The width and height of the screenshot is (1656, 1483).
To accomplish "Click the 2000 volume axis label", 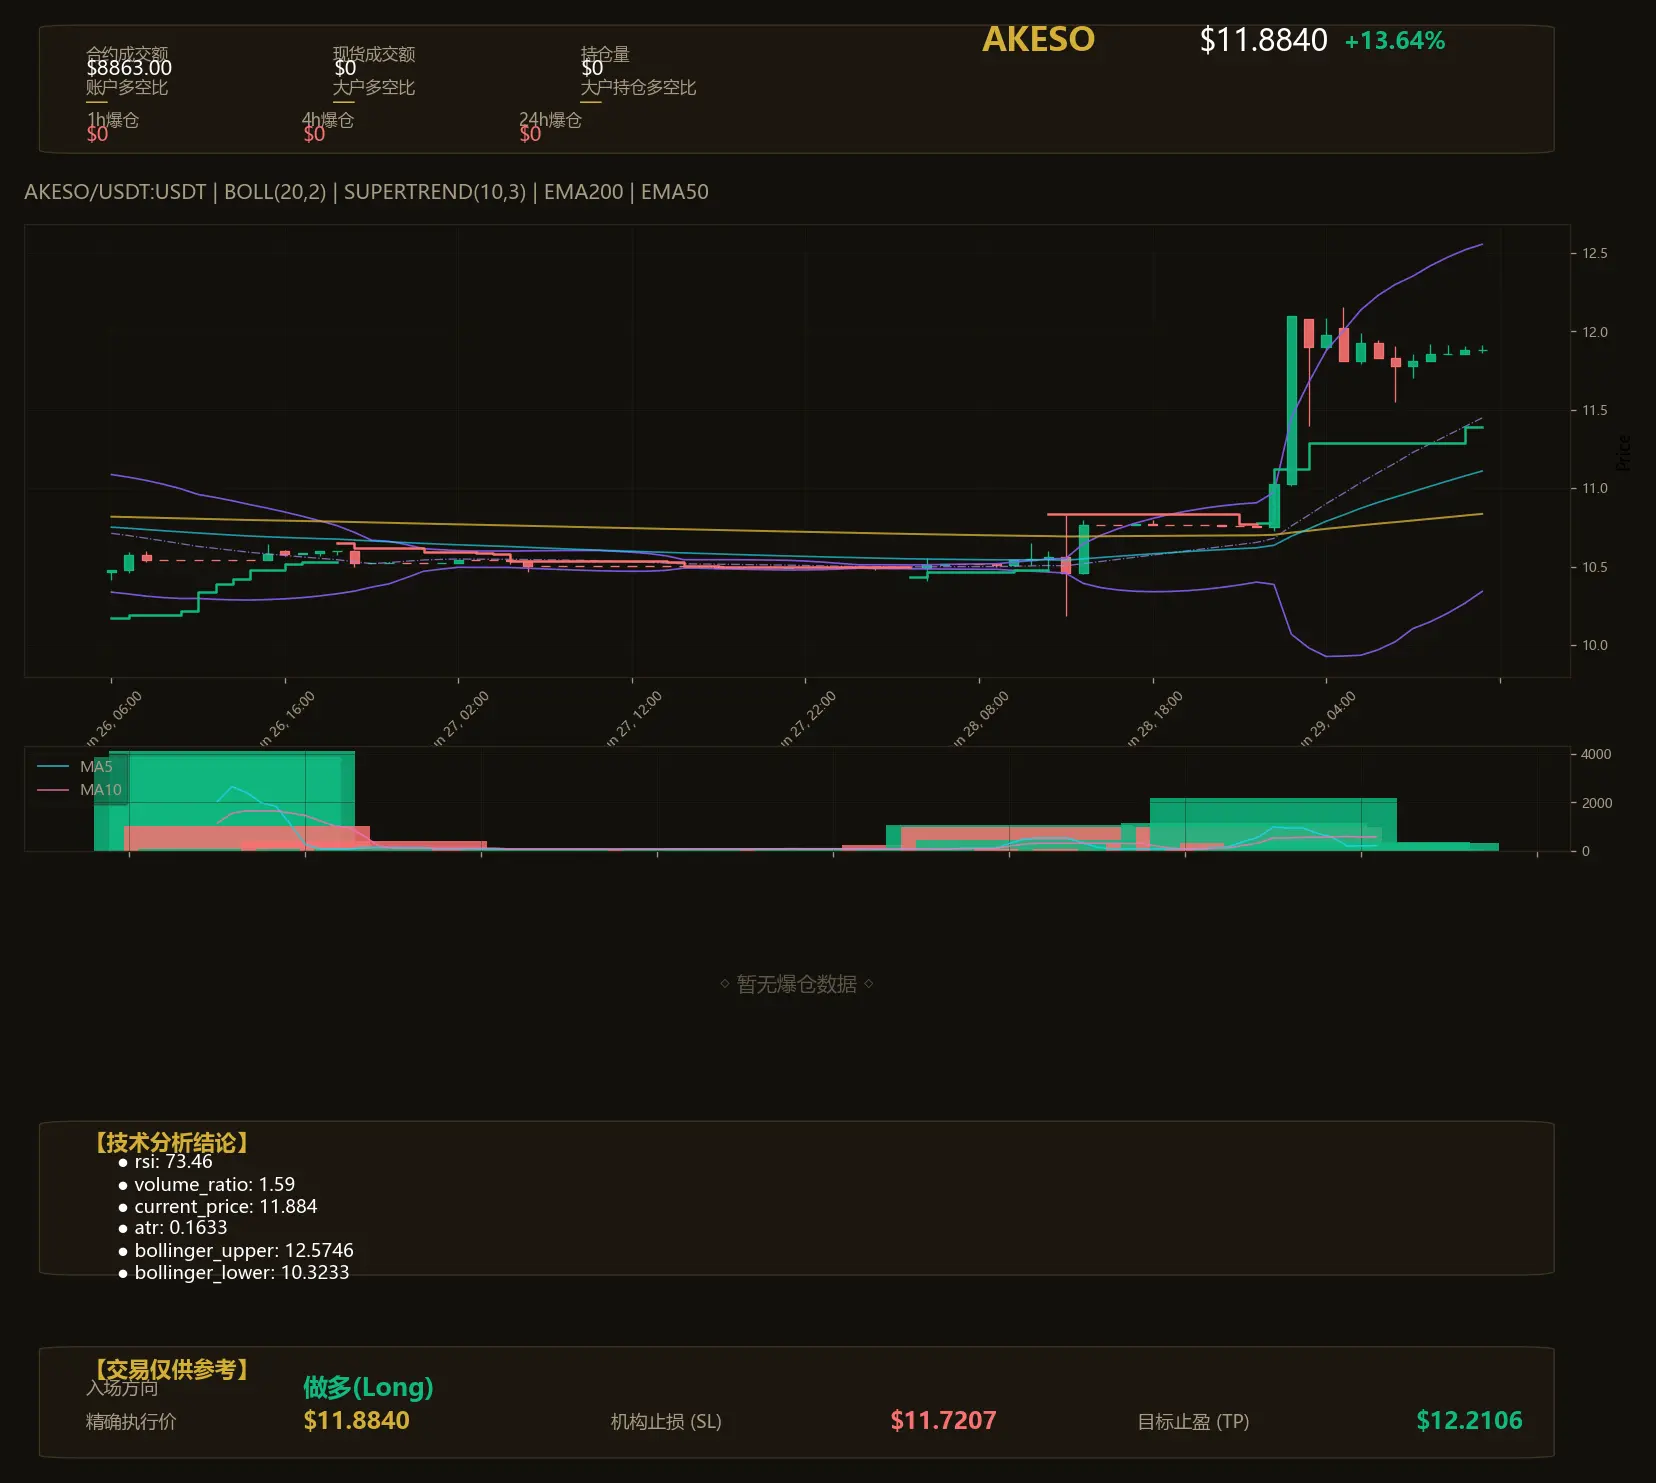I will pos(1596,803).
